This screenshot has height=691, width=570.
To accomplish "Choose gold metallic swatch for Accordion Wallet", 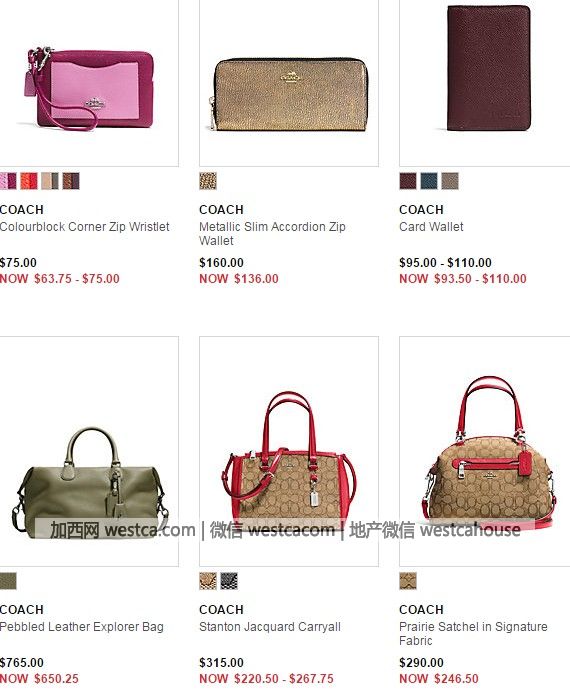I will pyautogui.click(x=208, y=181).
